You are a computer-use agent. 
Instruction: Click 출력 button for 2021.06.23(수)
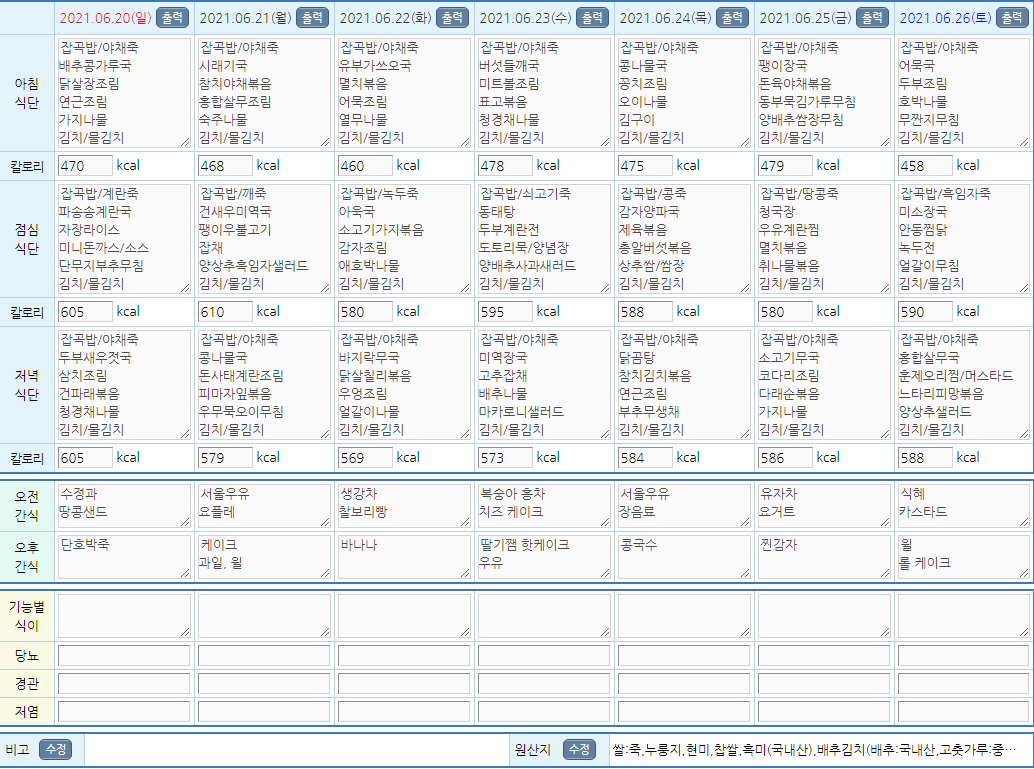(x=592, y=18)
